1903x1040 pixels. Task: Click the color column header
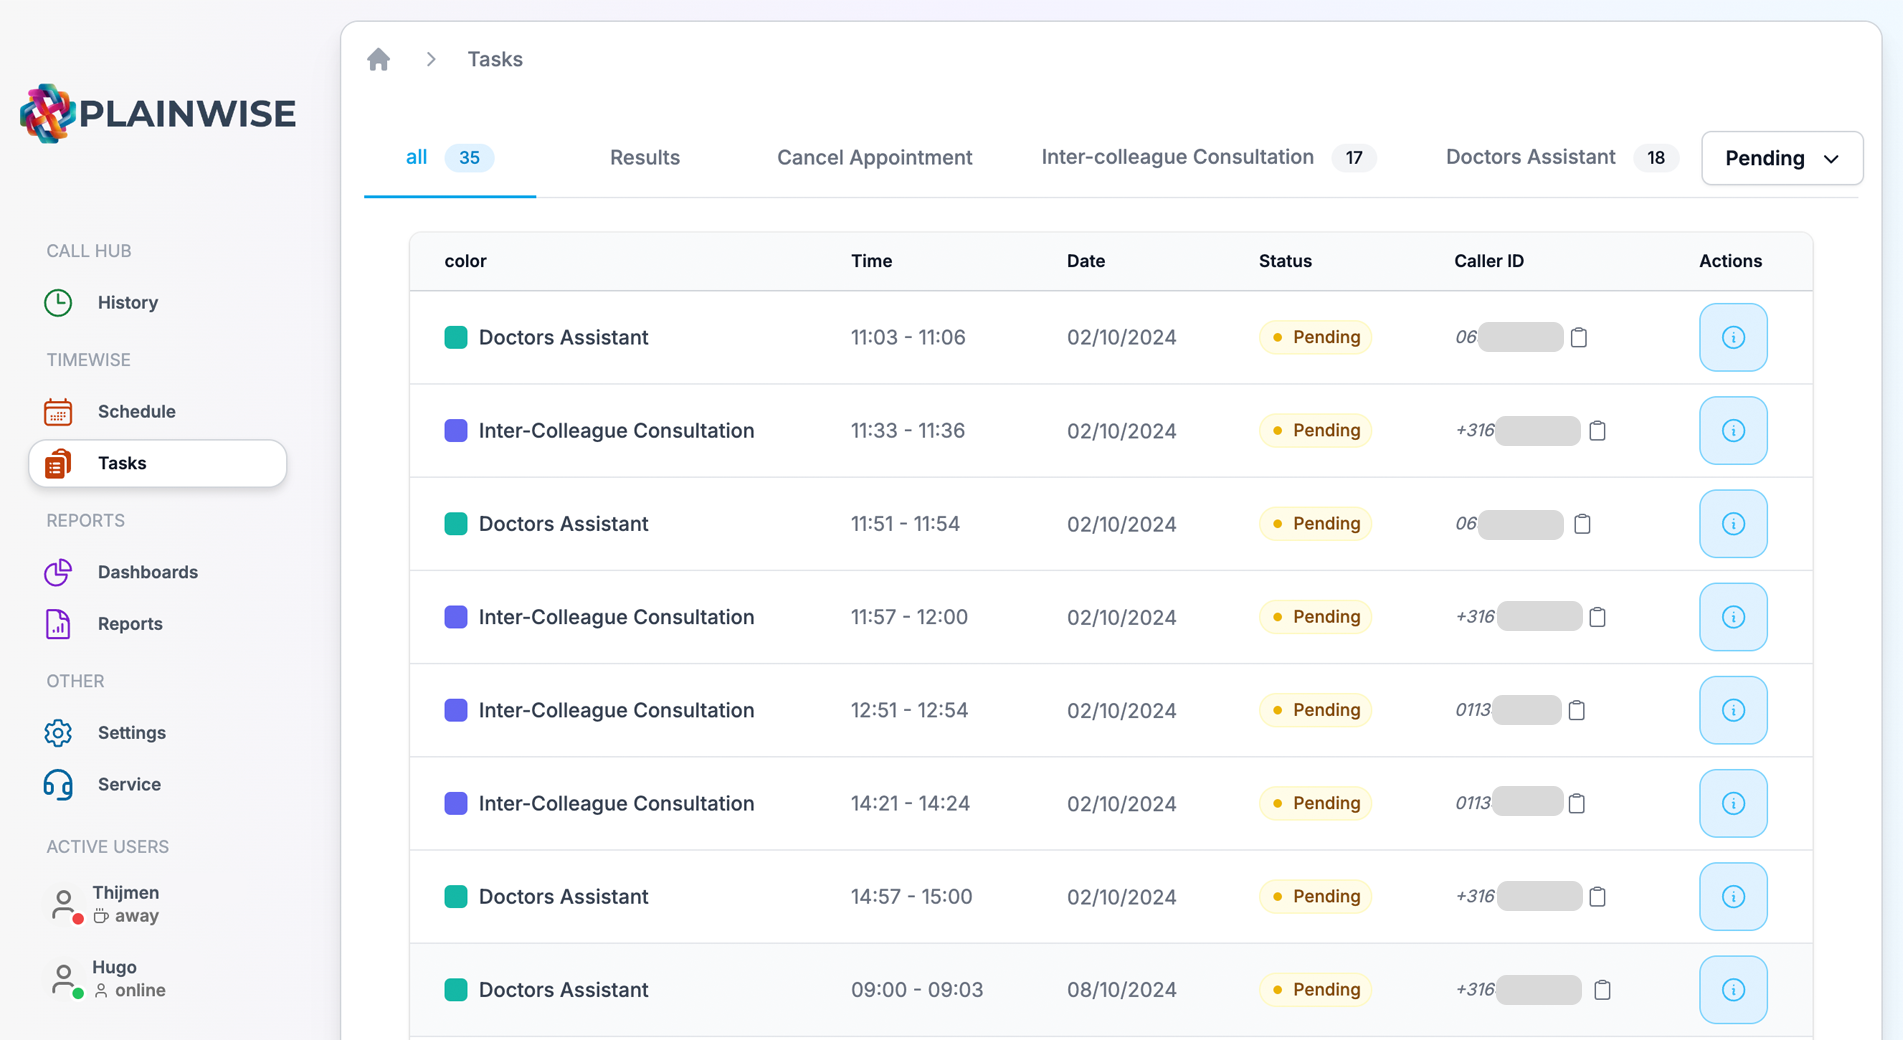[465, 261]
